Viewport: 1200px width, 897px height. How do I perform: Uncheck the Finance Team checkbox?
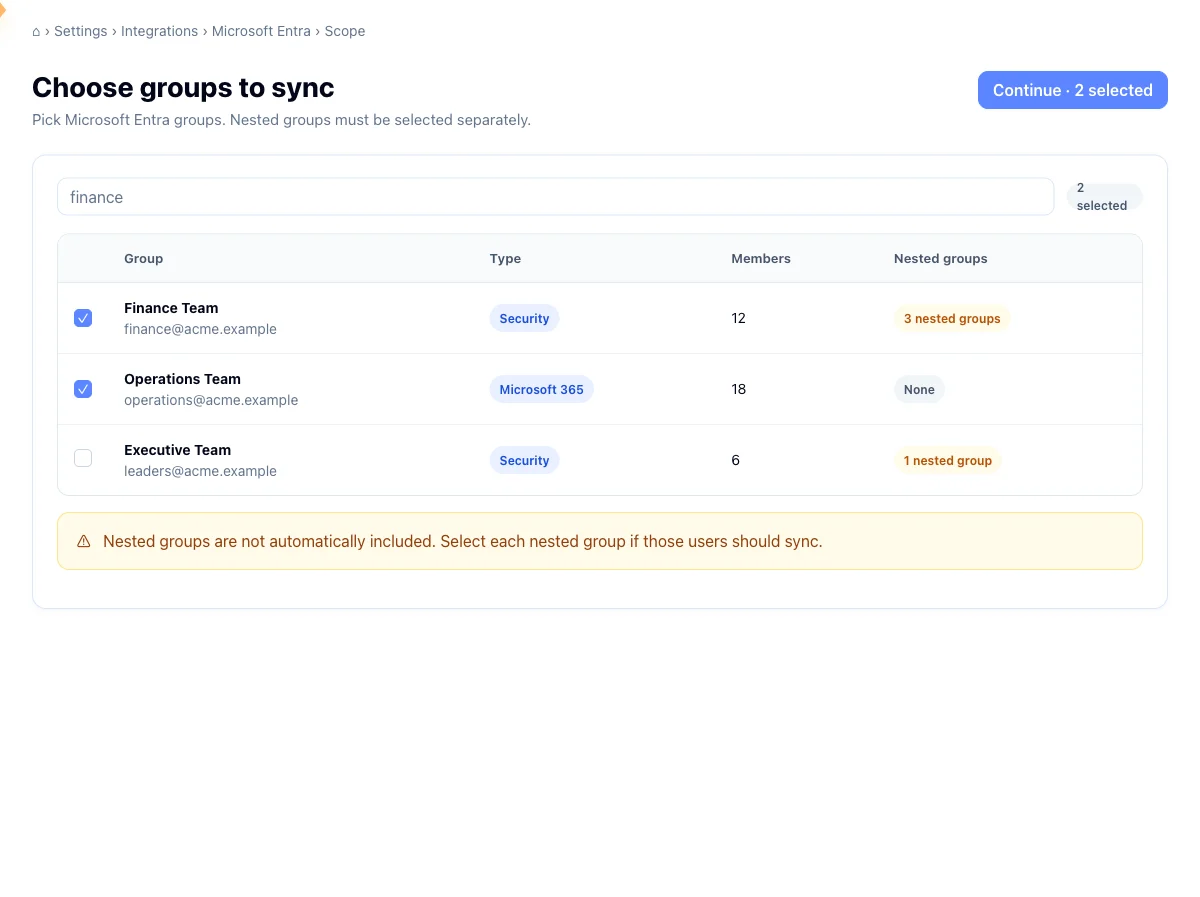[x=83, y=318]
